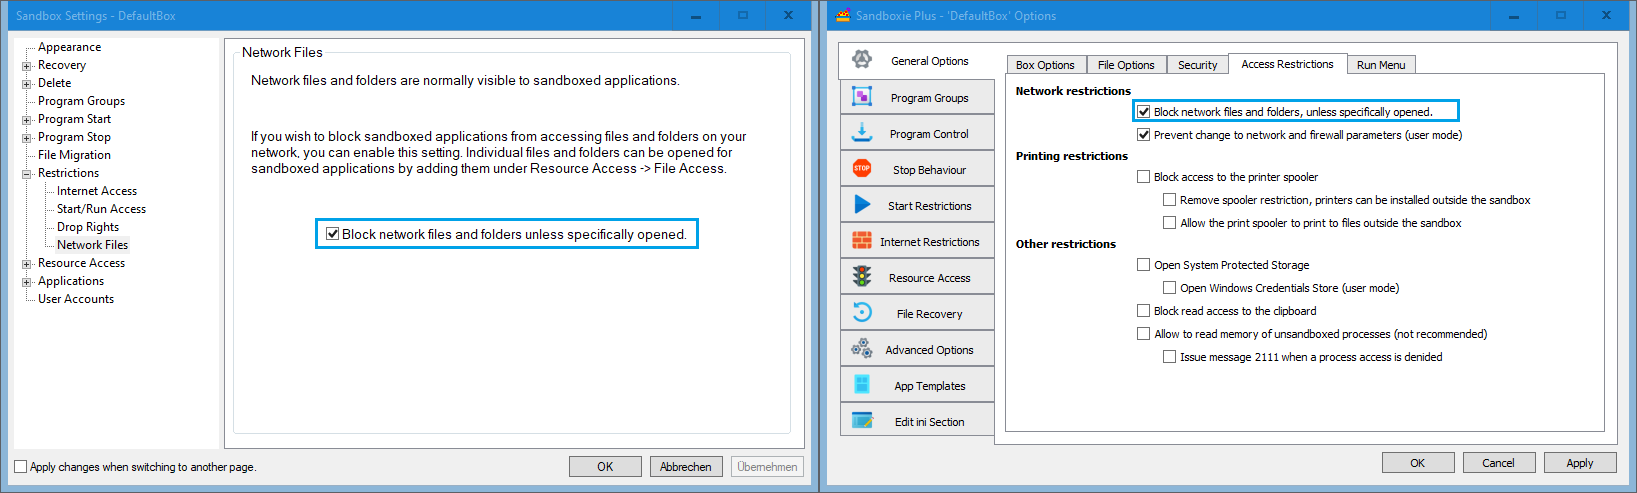Click the Program Control download icon
The height and width of the screenshot is (493, 1637).
pyautogui.click(x=862, y=133)
